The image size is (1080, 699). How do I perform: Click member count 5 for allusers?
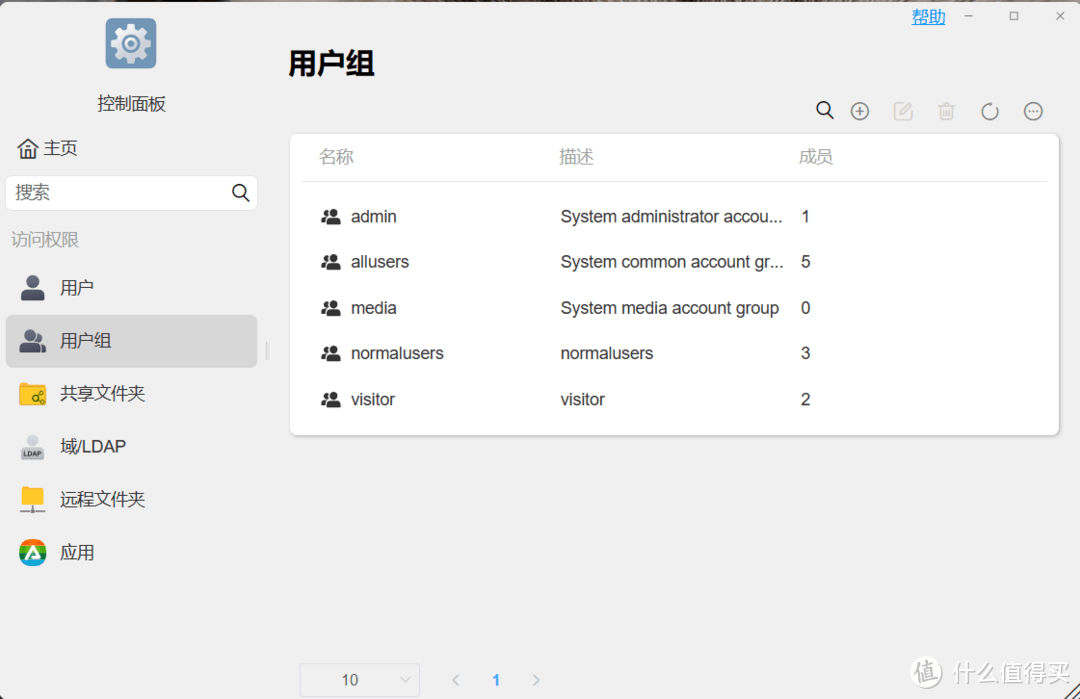[805, 262]
